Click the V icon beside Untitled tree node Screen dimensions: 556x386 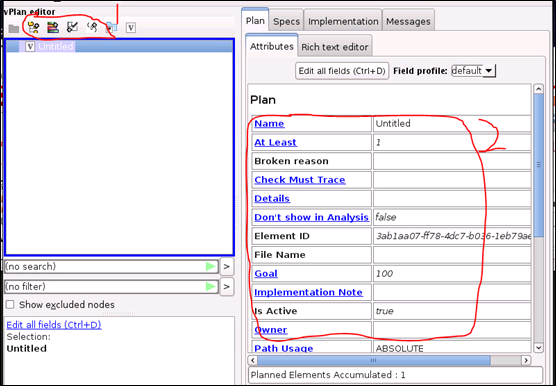30,46
